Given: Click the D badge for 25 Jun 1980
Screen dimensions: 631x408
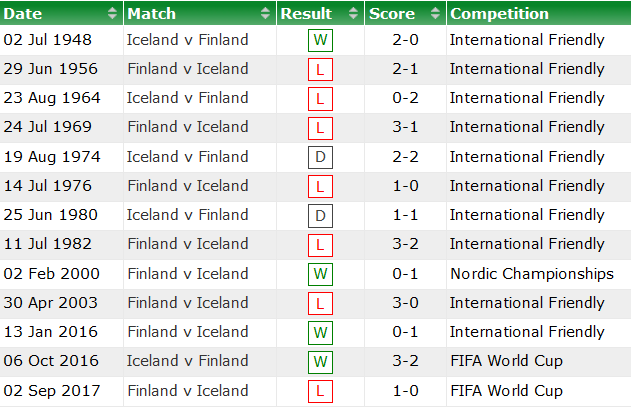Looking at the screenshot, I should pyautogui.click(x=319, y=216).
